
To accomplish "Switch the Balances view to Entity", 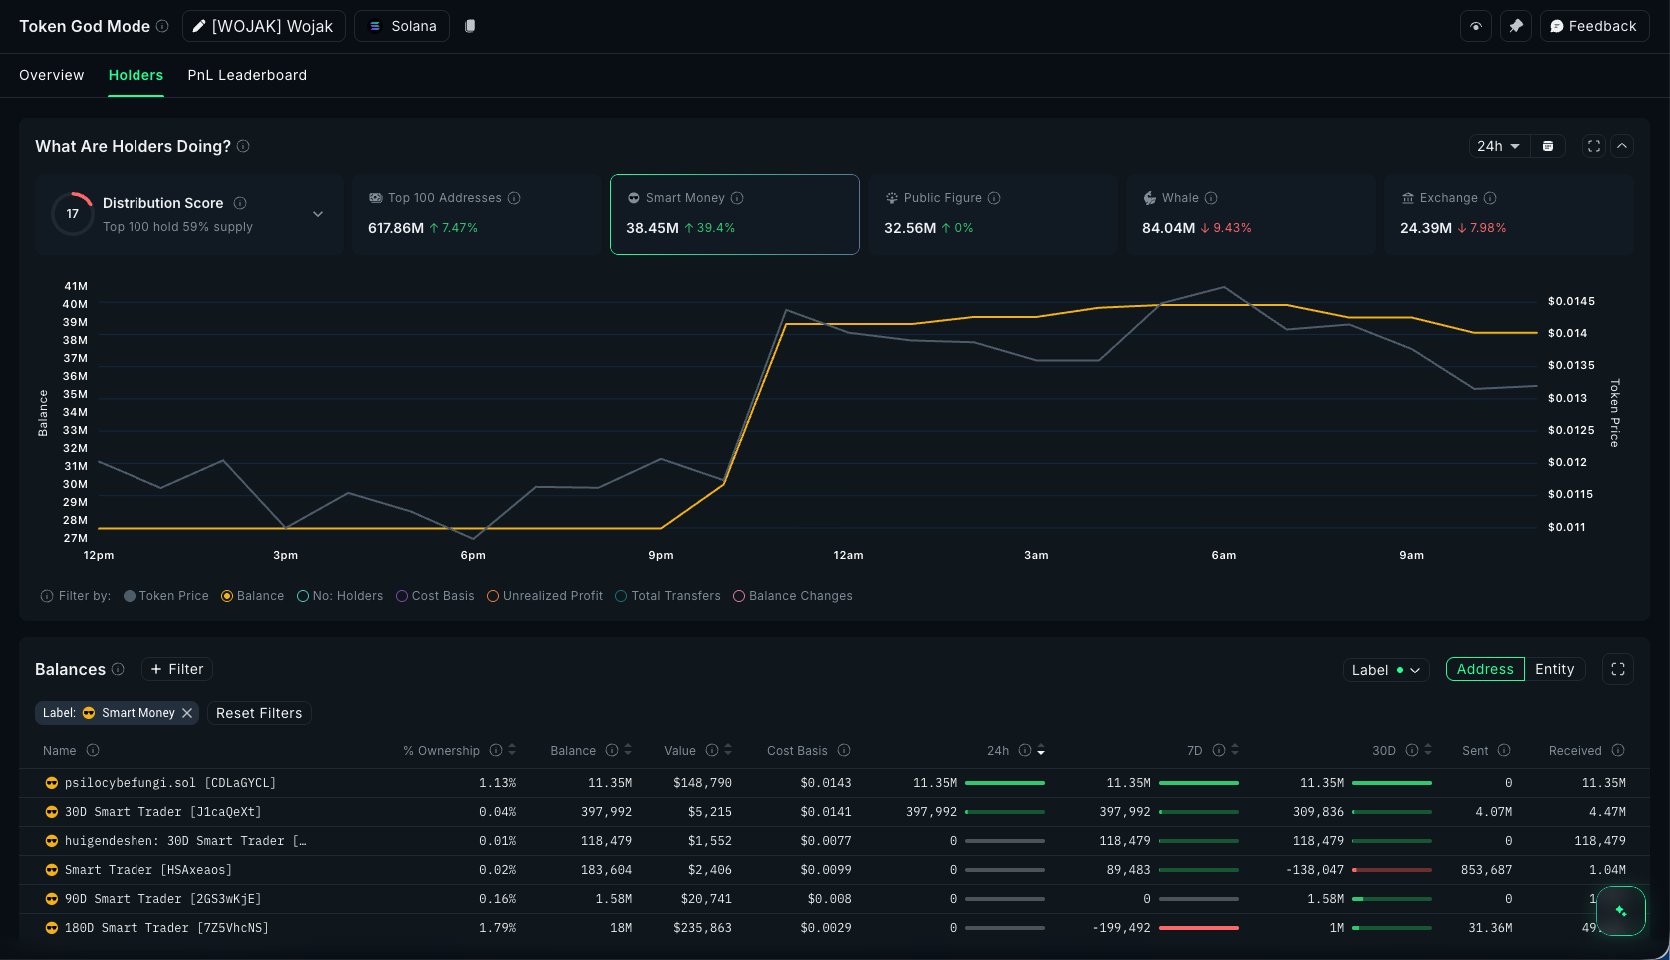I will pyautogui.click(x=1554, y=669).
